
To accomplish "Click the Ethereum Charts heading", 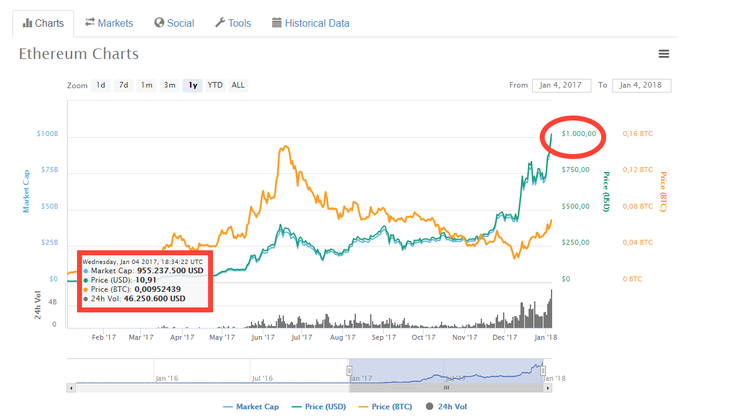I will click(x=79, y=54).
